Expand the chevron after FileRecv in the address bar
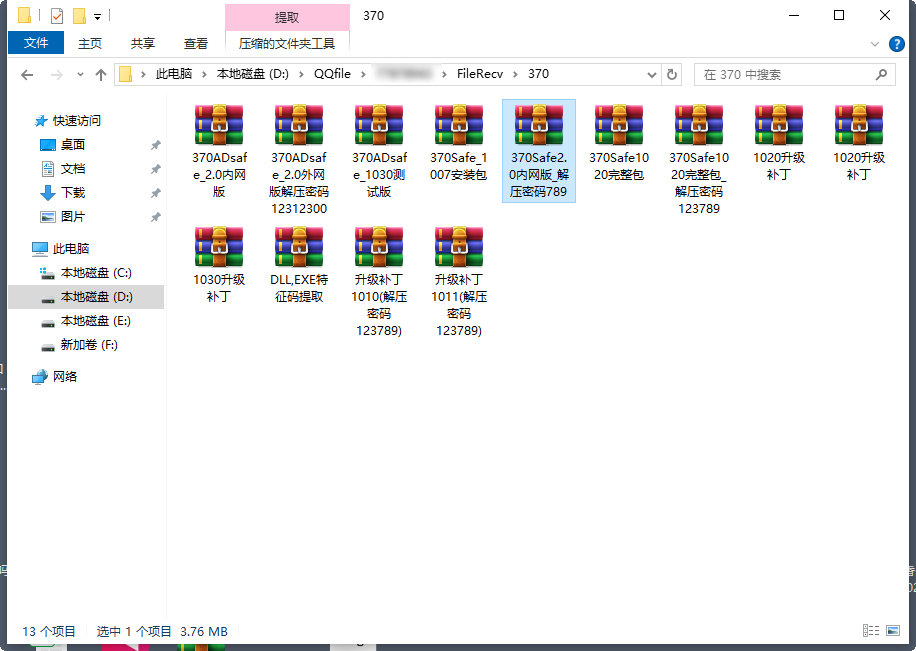The height and width of the screenshot is (651, 916). coord(515,74)
